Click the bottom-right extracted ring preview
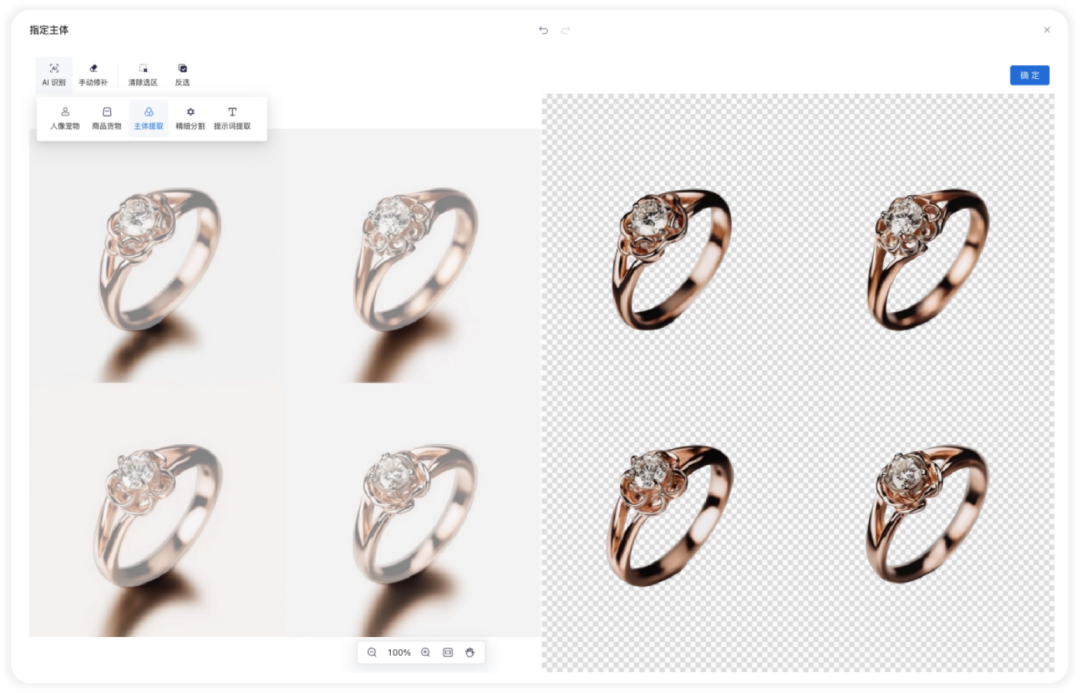The width and height of the screenshot is (1080, 693). pyautogui.click(x=925, y=512)
